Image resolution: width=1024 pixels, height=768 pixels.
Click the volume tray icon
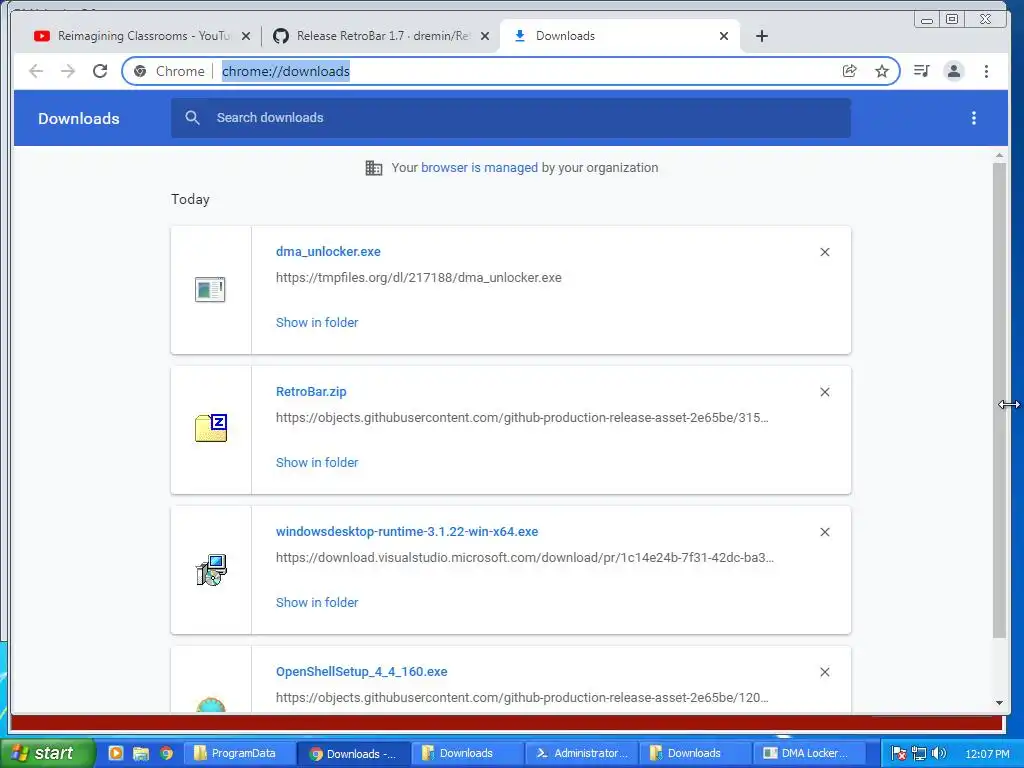(x=939, y=753)
